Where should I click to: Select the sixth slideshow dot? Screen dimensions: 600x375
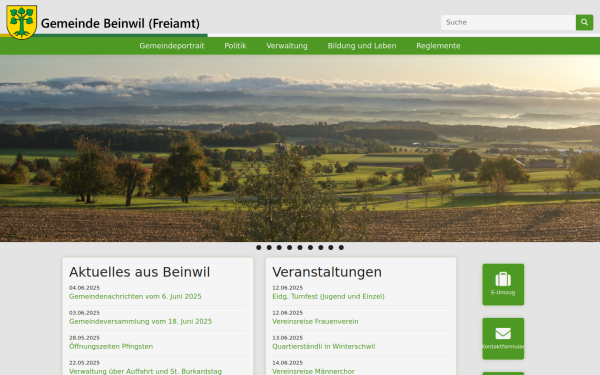[310, 248]
